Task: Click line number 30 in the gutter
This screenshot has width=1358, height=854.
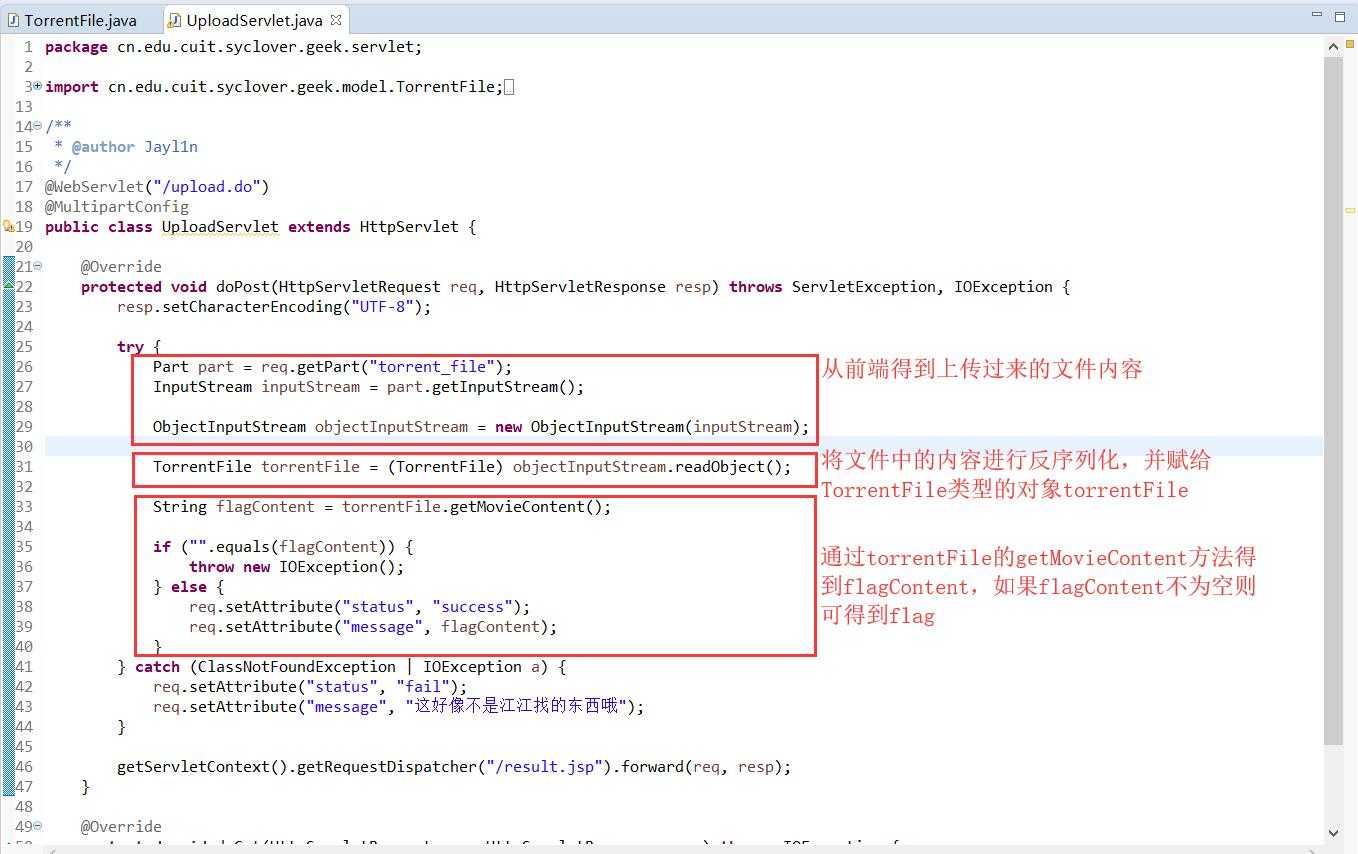Action: (x=23, y=447)
